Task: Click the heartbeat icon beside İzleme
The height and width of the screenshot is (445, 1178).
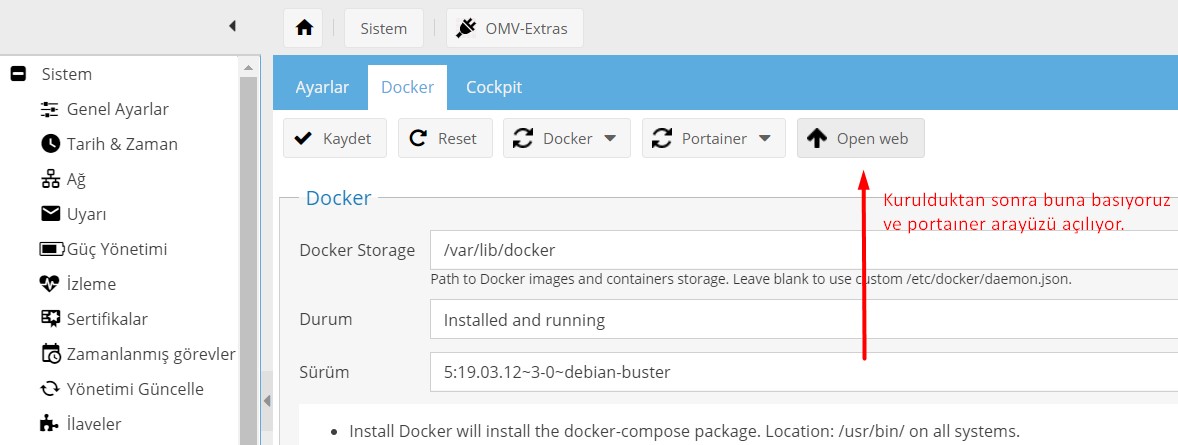Action: pyautogui.click(x=50, y=284)
